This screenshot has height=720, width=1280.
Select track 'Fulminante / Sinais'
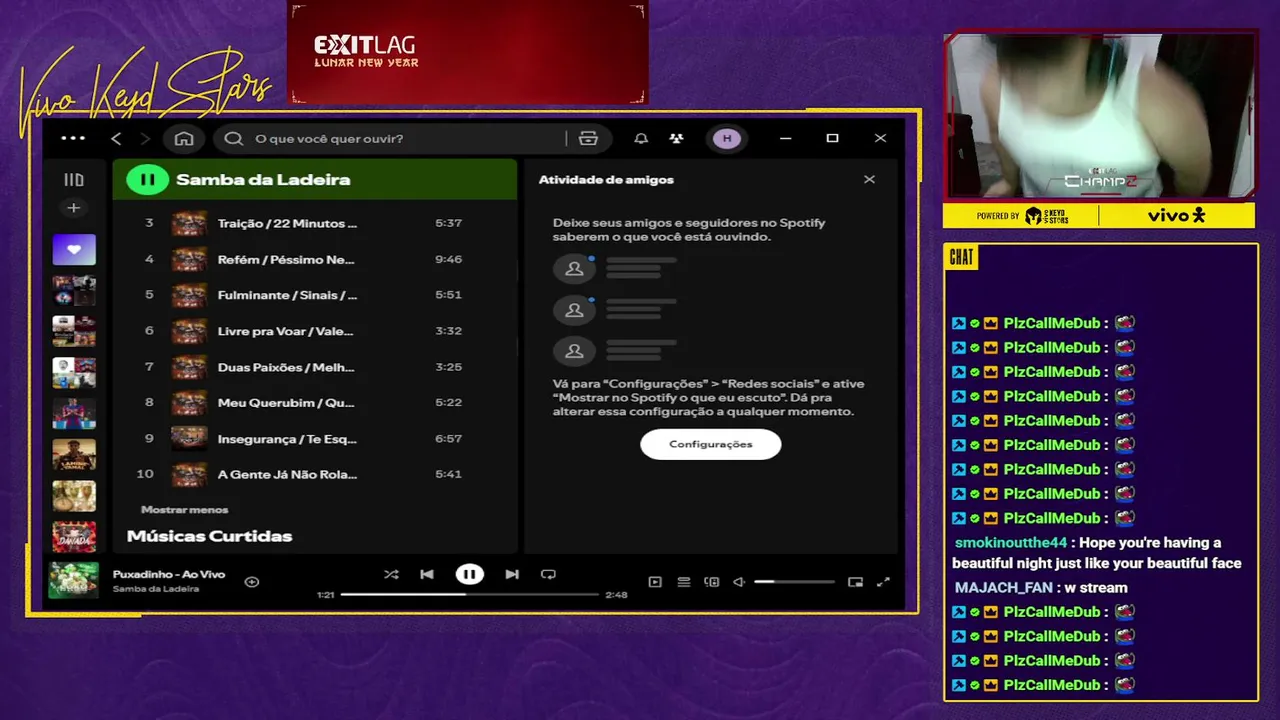[x=287, y=295]
